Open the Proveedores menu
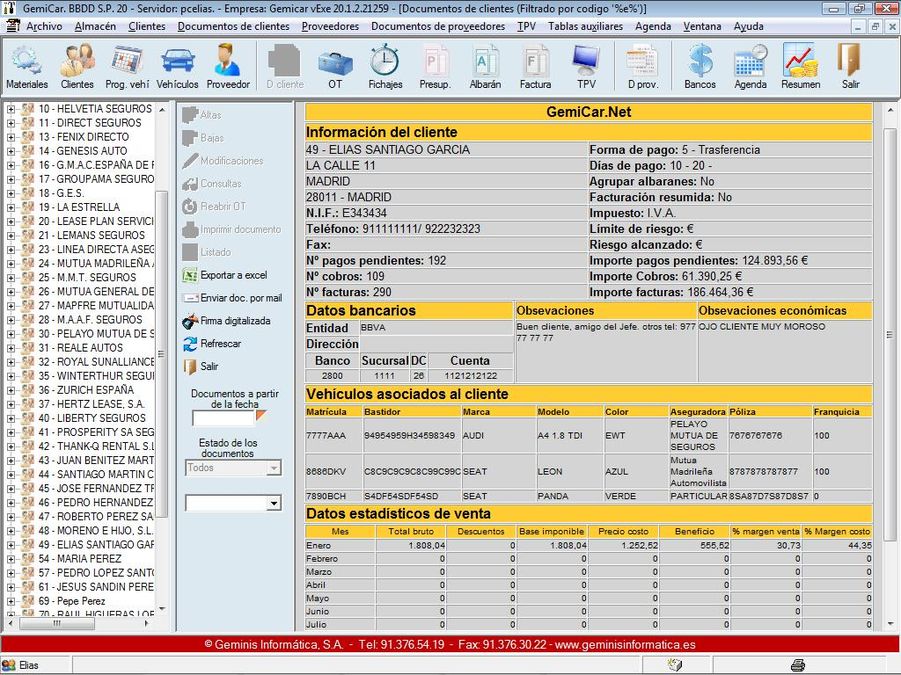901x675 pixels. click(330, 26)
